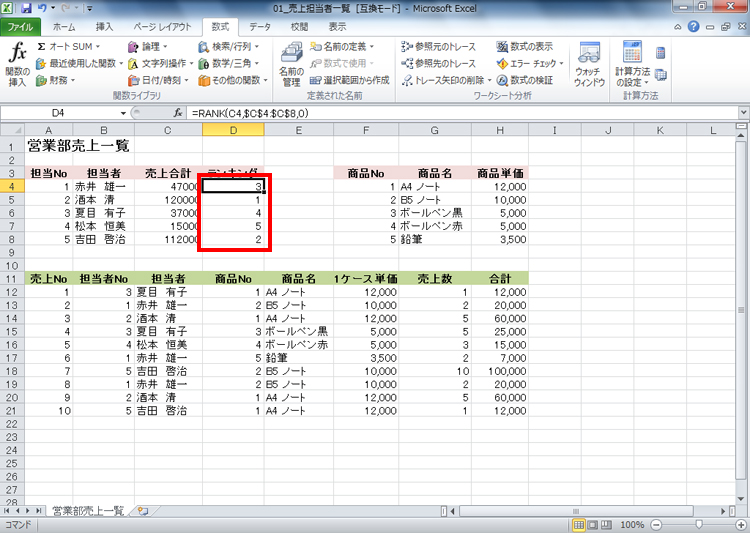750x533 pixels.
Task: Click the fx icon beside formula bar
Action: [178, 113]
